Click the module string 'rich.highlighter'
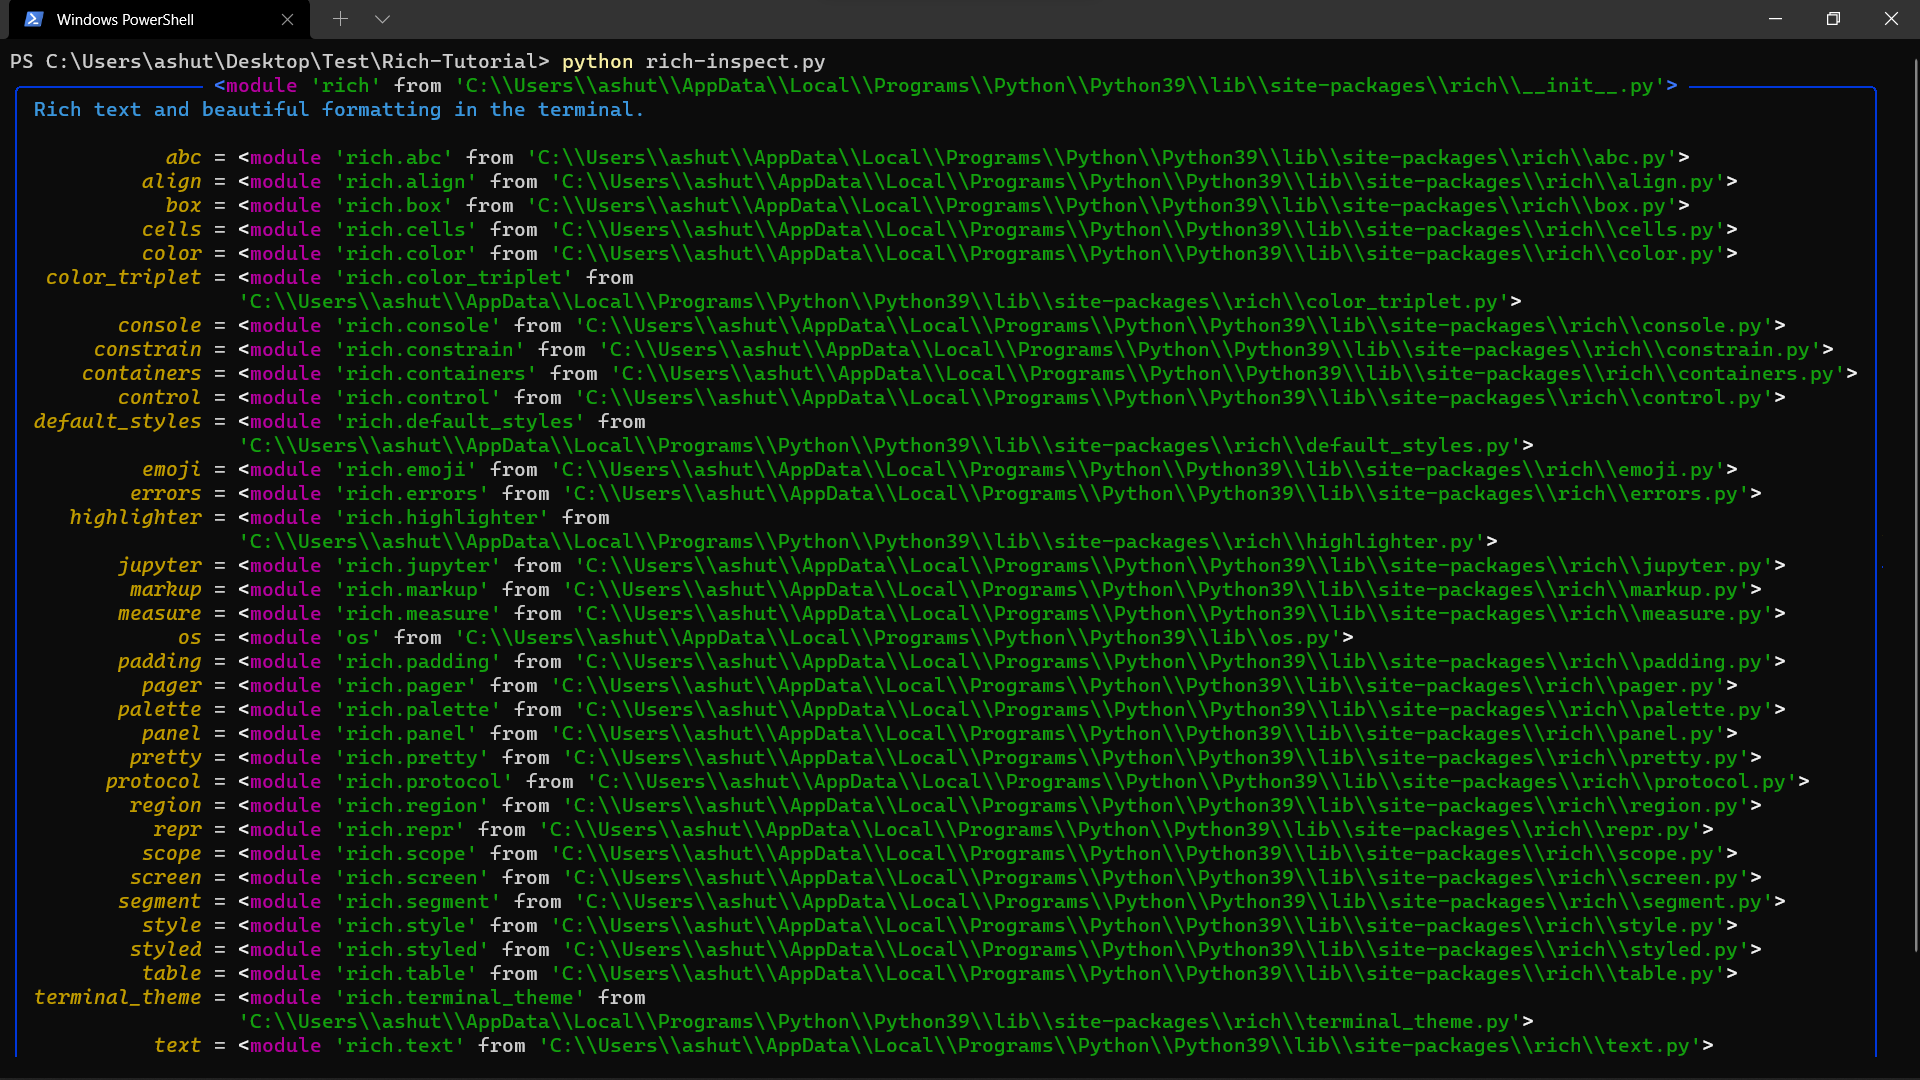The image size is (1920, 1080). point(442,518)
